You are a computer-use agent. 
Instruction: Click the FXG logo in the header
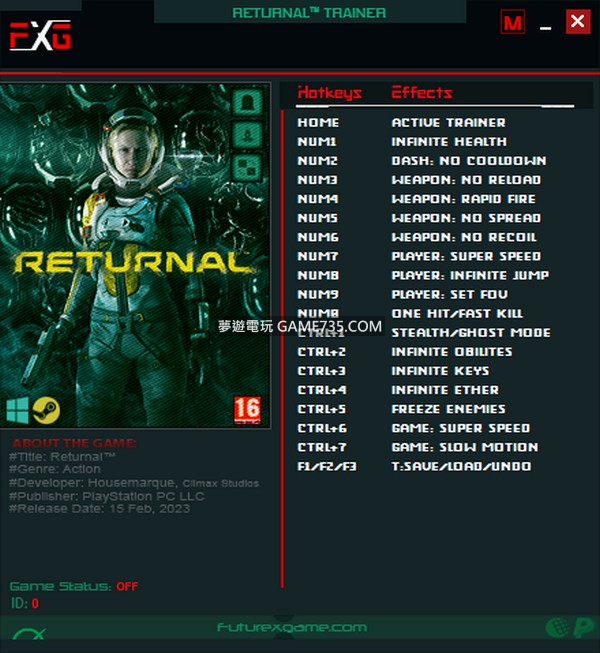40,35
